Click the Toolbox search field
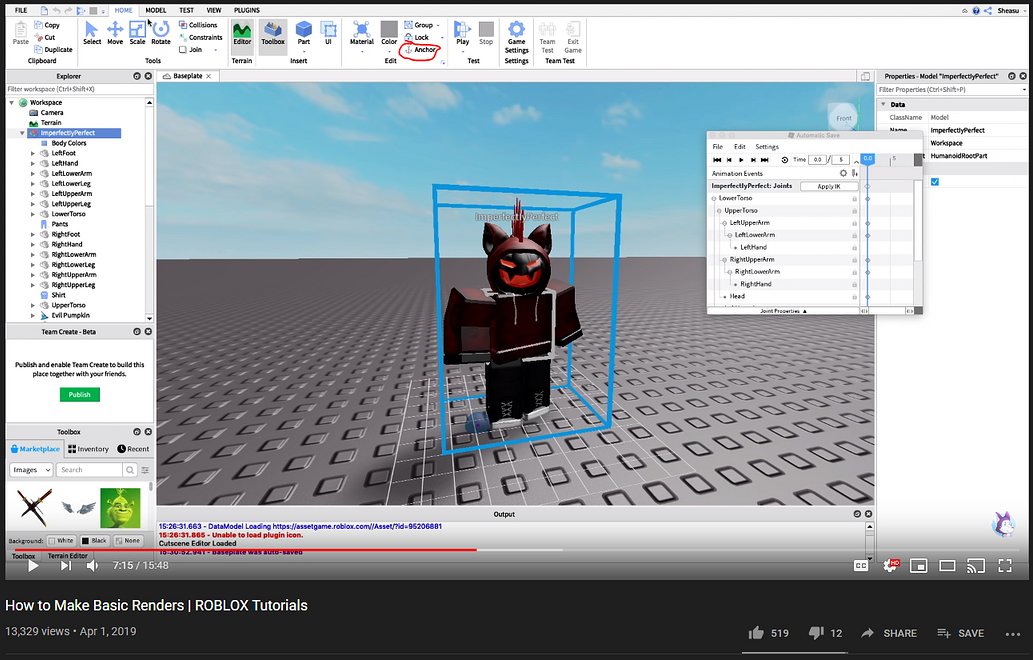Screen dimensions: 1033x660 85,469
